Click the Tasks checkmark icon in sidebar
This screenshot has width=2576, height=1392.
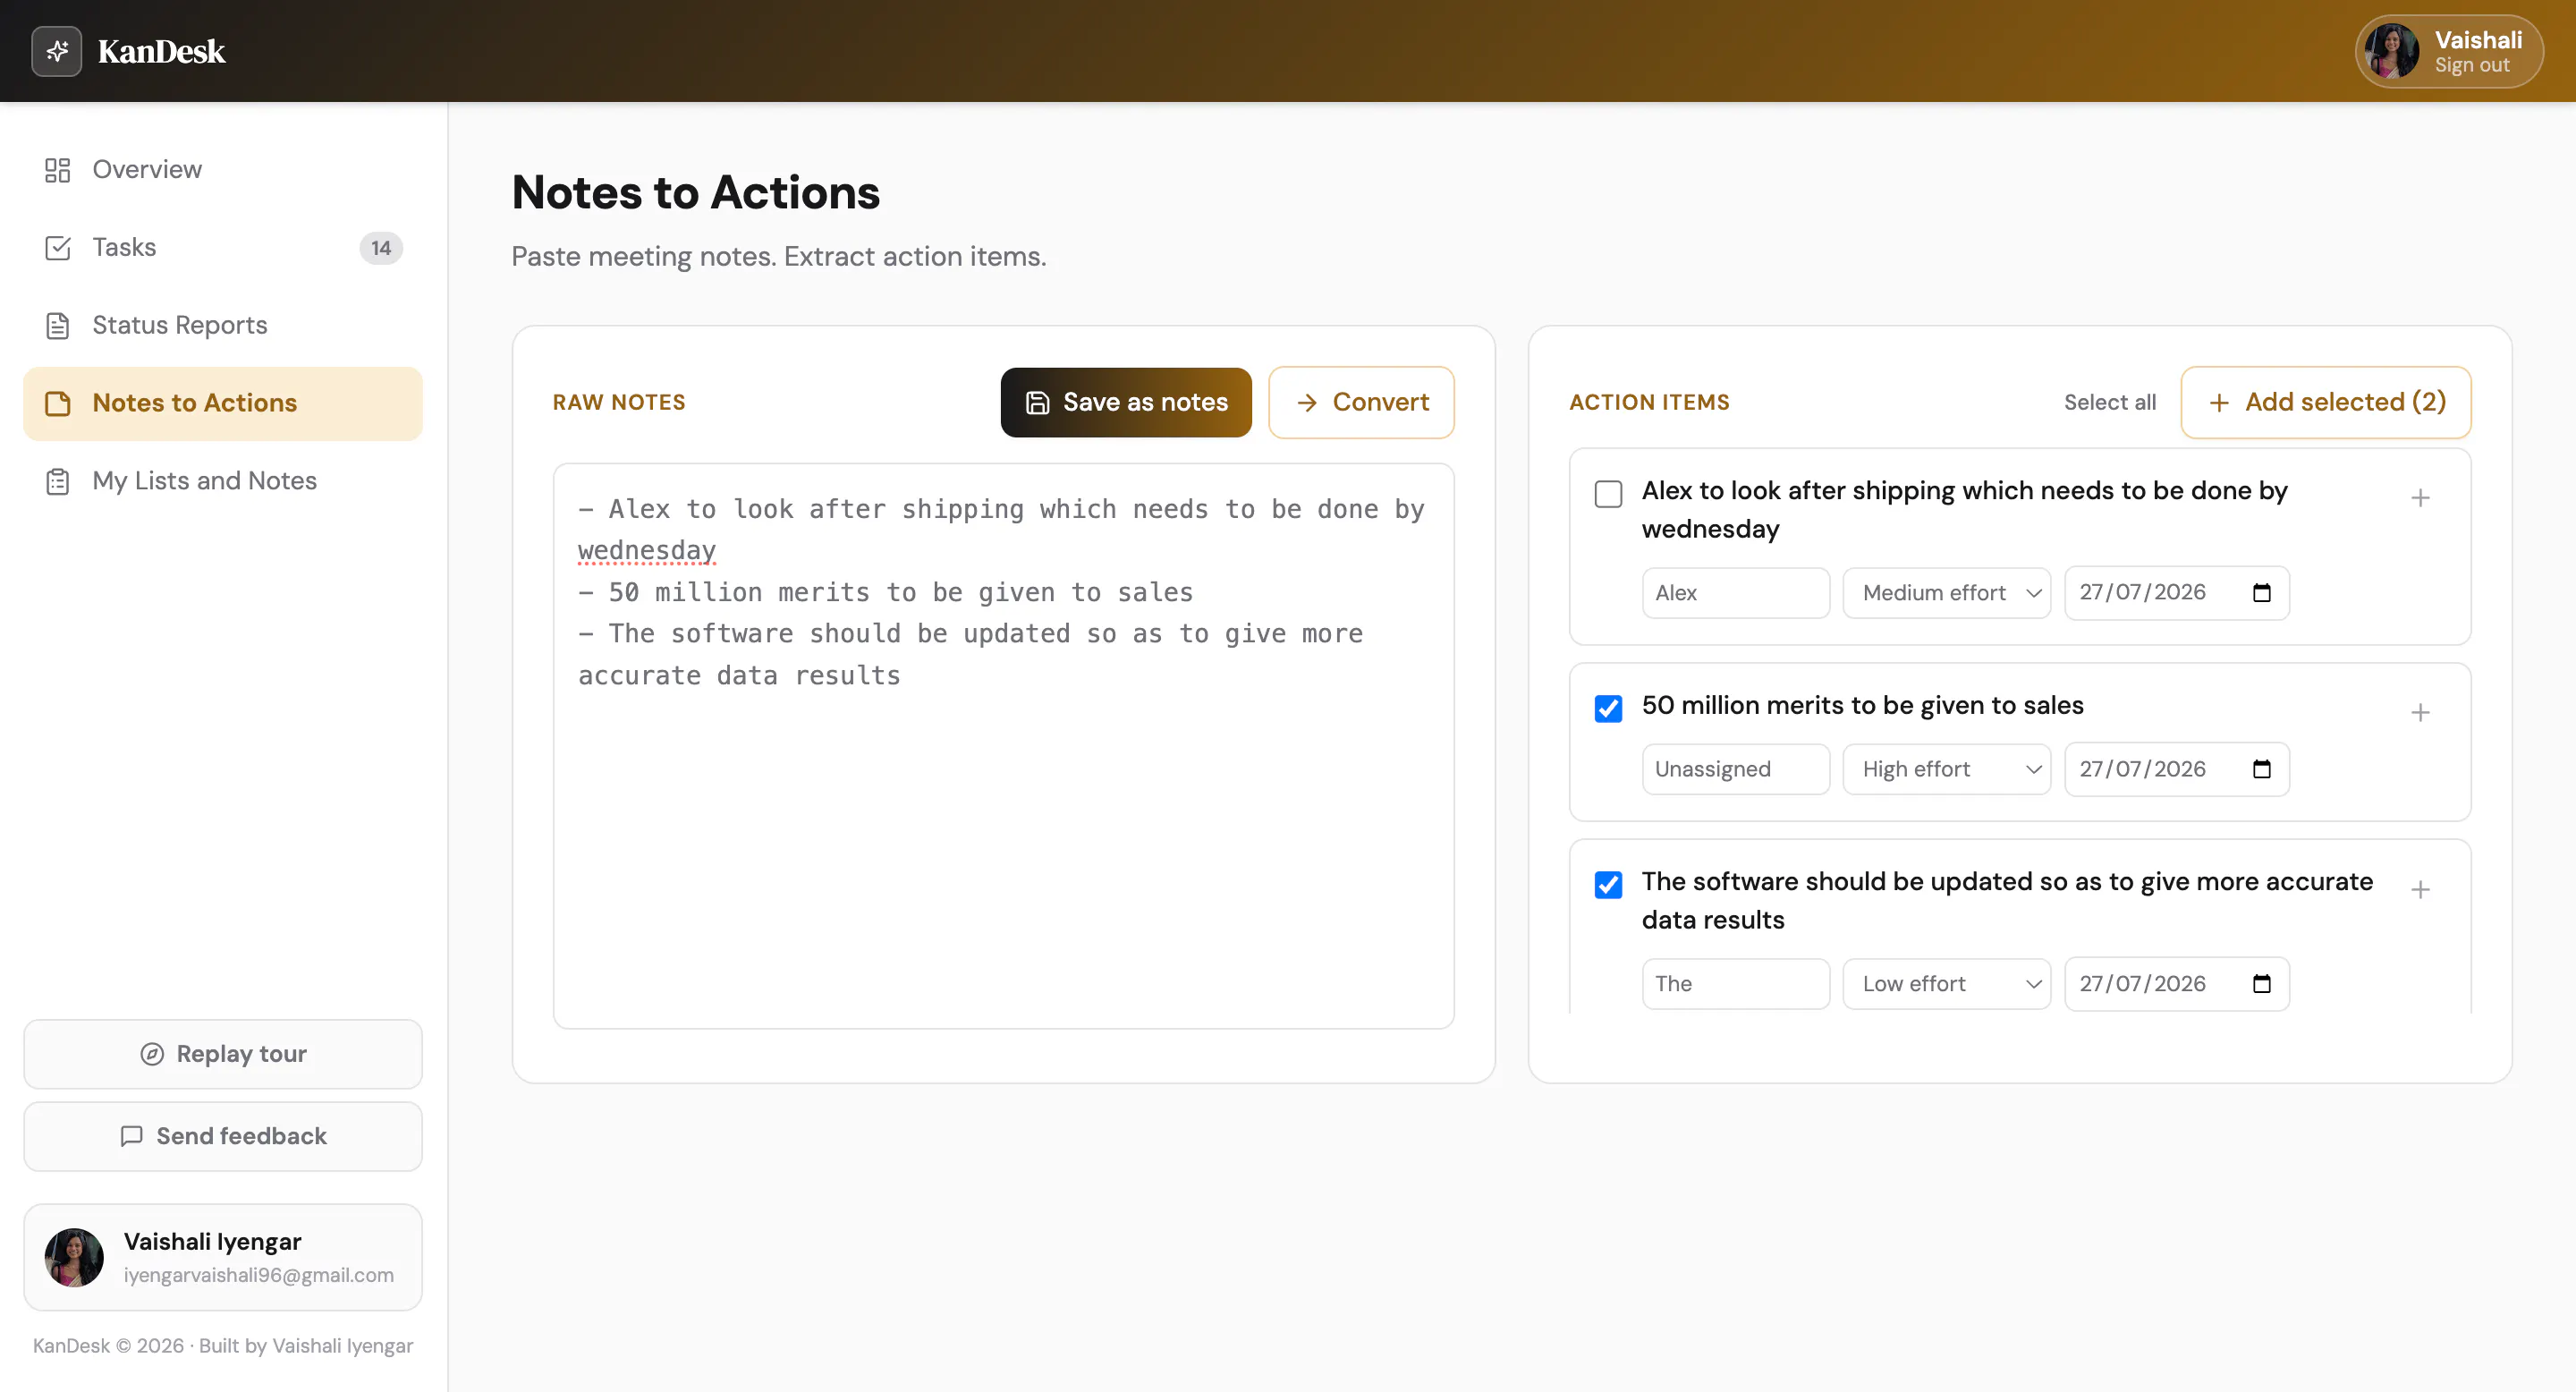click(x=58, y=248)
